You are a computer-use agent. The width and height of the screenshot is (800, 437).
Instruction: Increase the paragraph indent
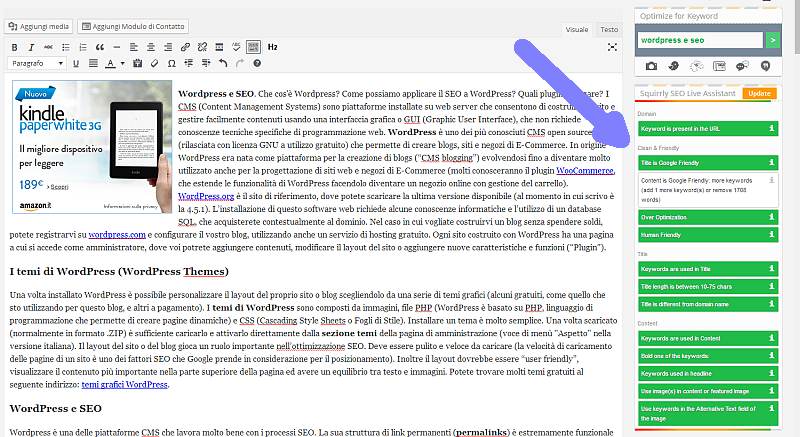[206, 63]
